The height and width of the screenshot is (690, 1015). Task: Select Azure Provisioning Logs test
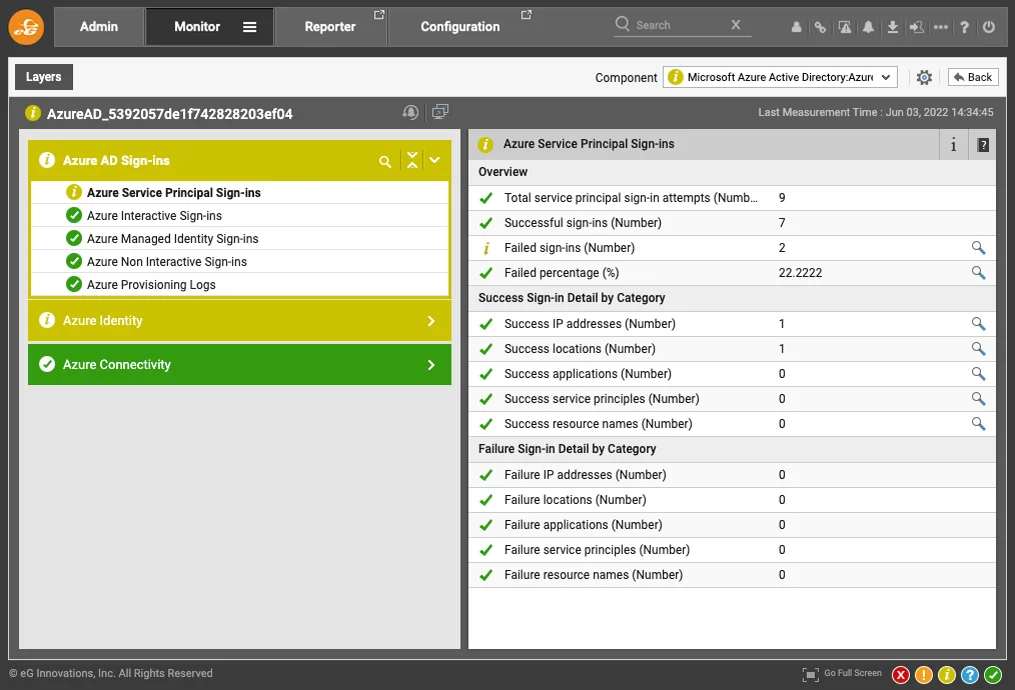(240, 285)
